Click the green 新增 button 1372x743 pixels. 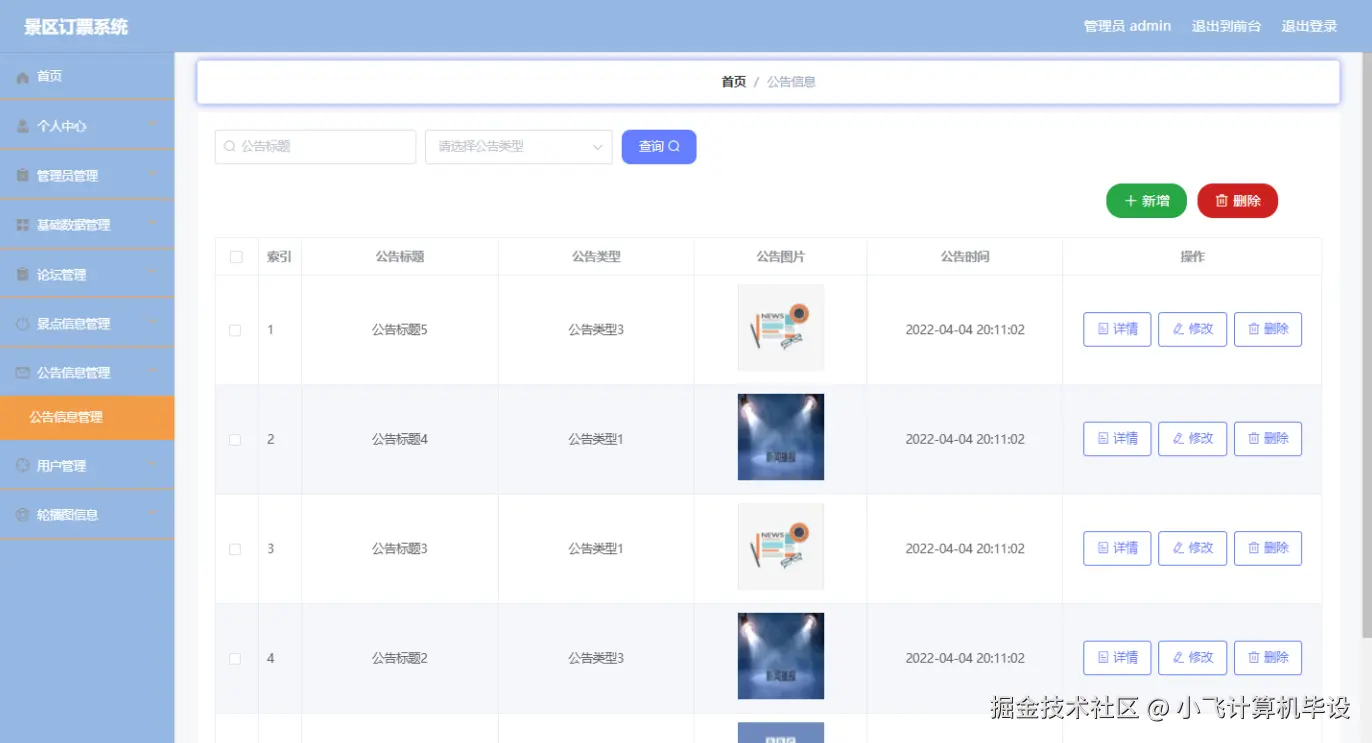coord(1146,201)
